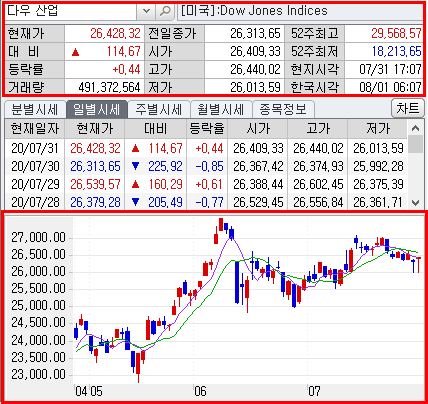Click the table scrollbar up arrow
The image size is (428, 404).
pos(415,128)
